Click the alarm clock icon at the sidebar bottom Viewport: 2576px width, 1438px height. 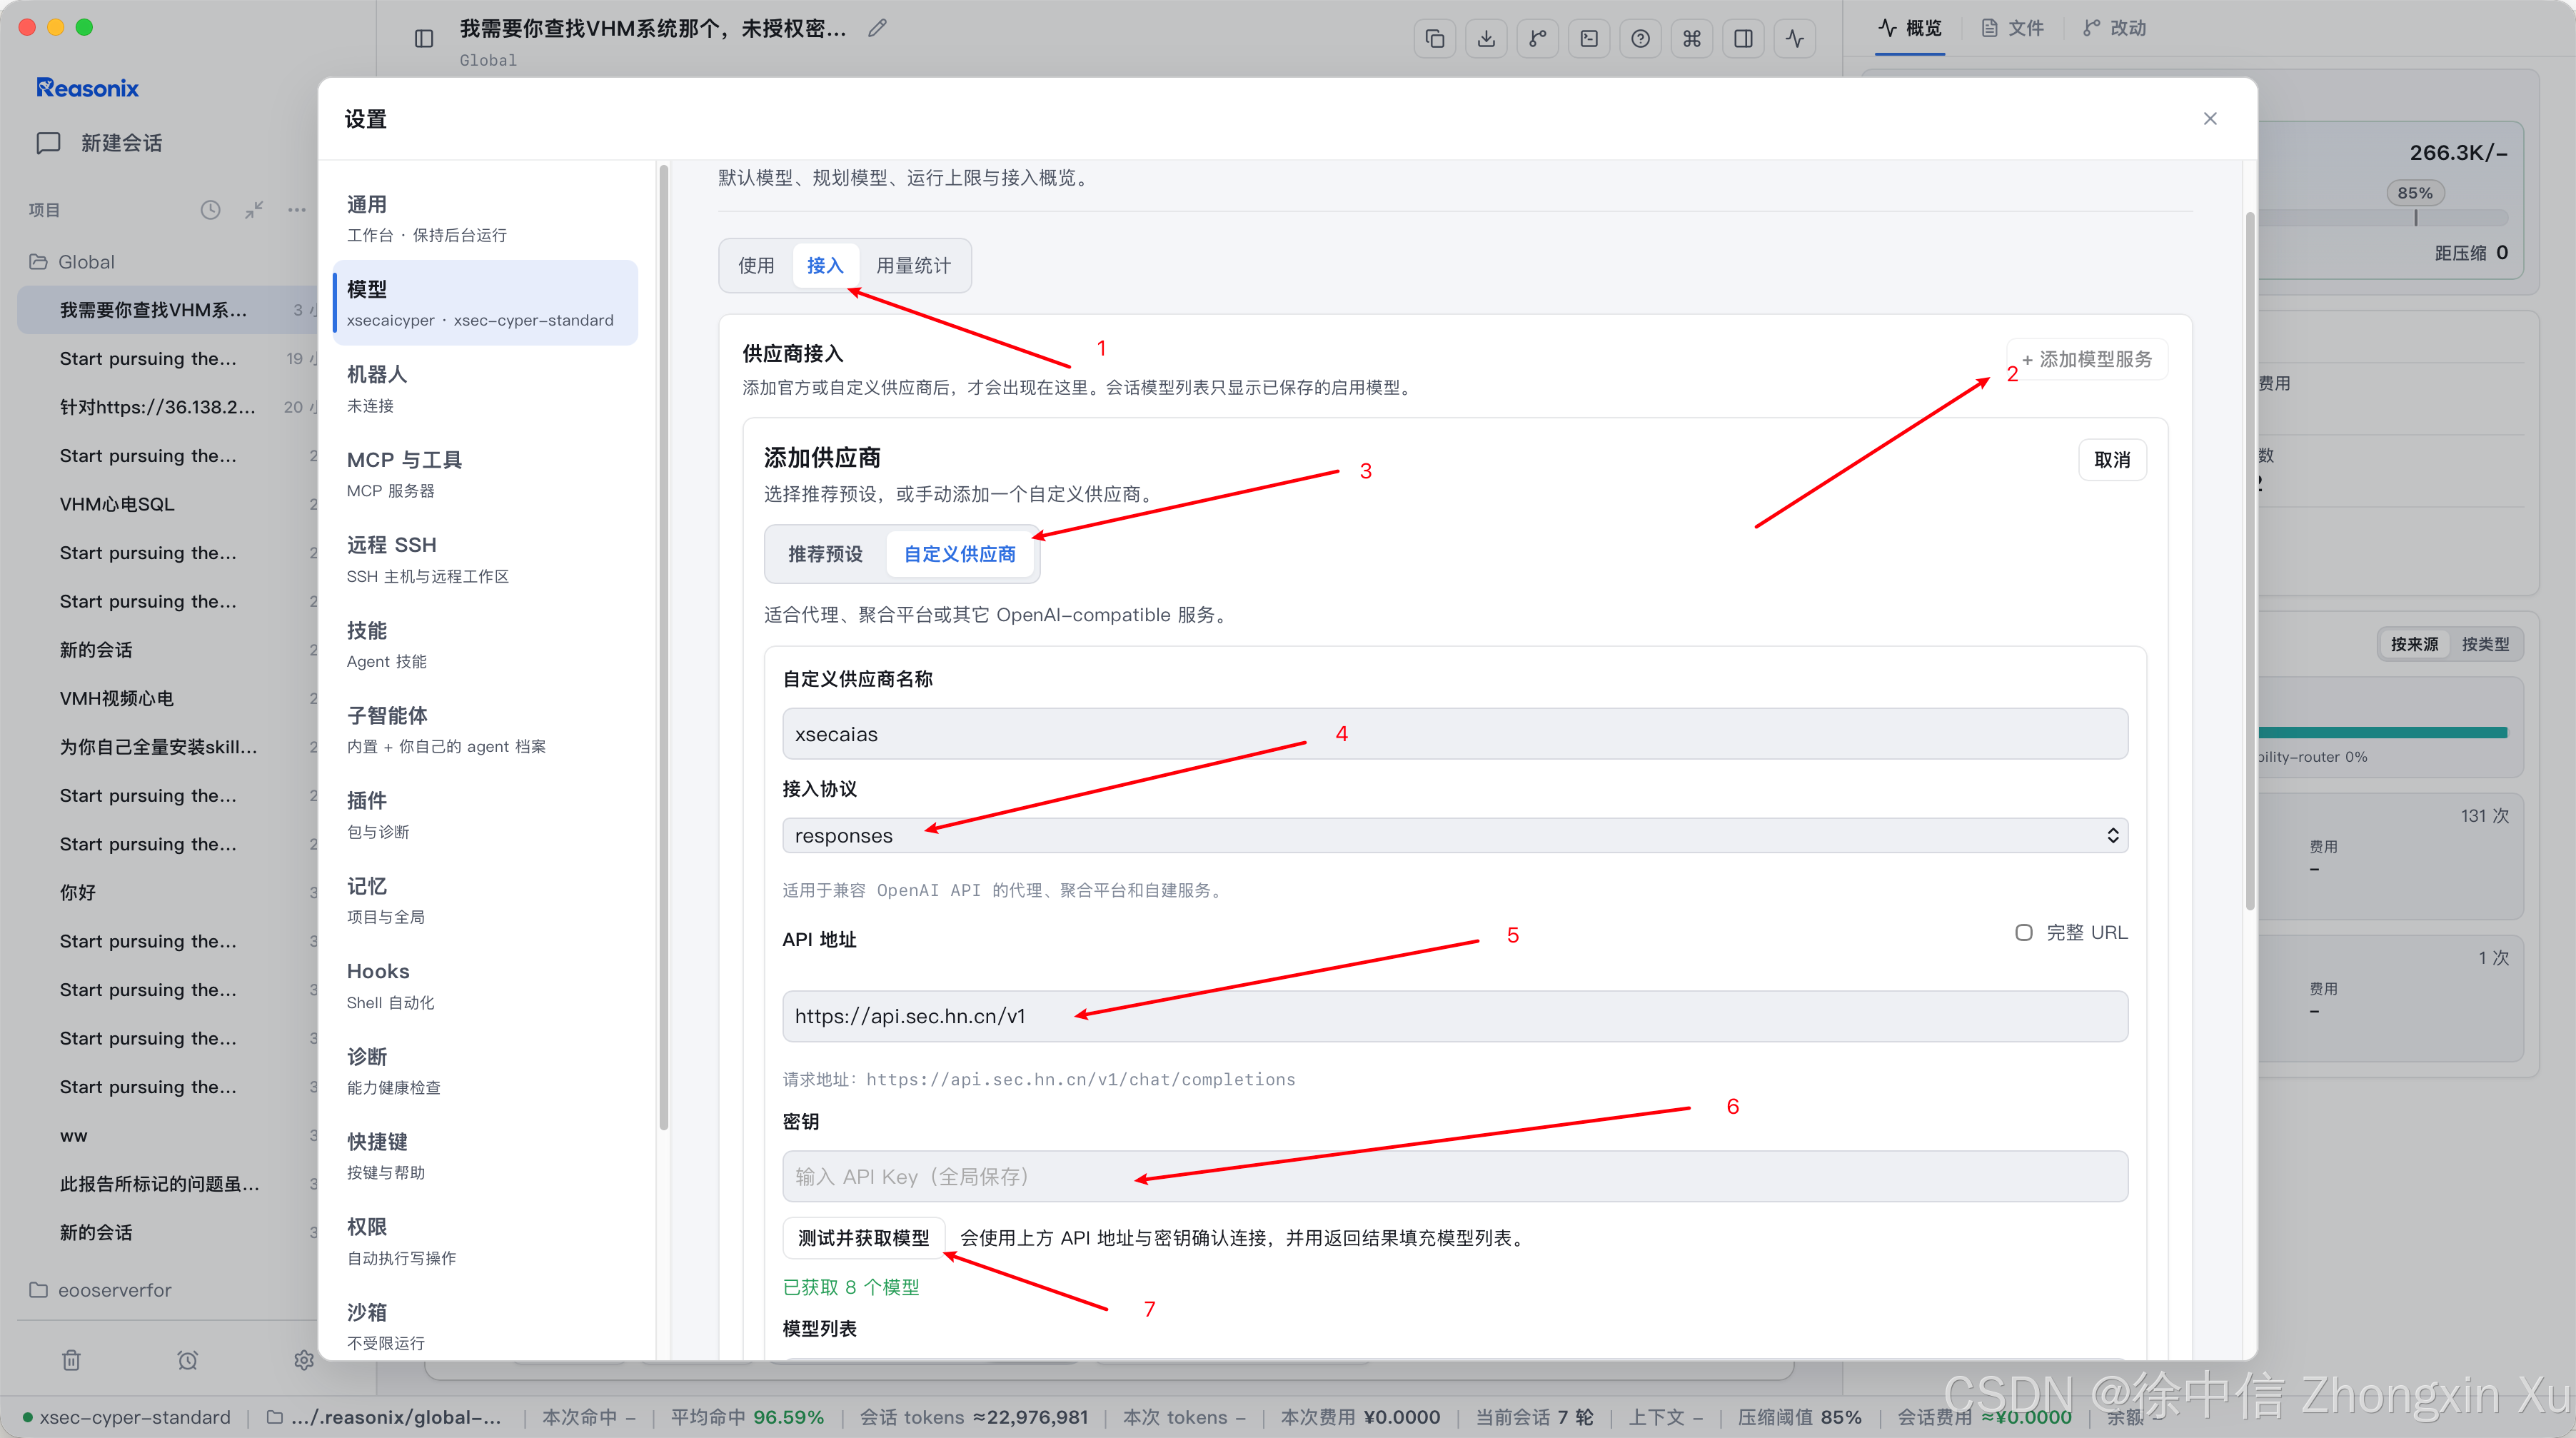pyautogui.click(x=188, y=1360)
